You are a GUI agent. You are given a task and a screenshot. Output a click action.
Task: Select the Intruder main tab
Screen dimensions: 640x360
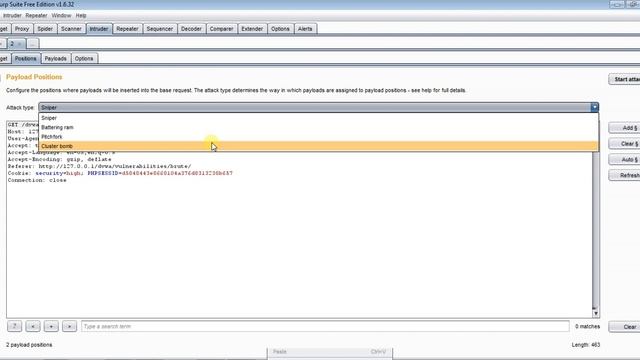pos(99,29)
